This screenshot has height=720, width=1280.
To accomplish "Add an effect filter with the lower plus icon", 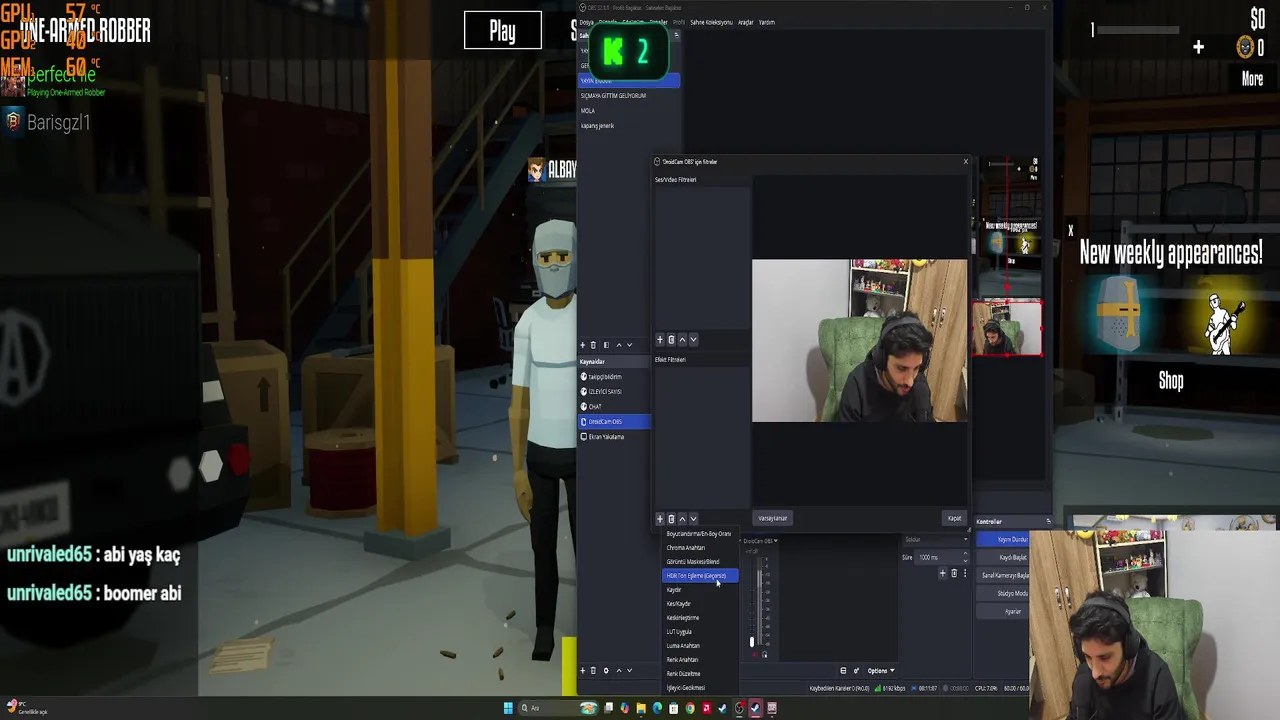I will click(x=660, y=519).
